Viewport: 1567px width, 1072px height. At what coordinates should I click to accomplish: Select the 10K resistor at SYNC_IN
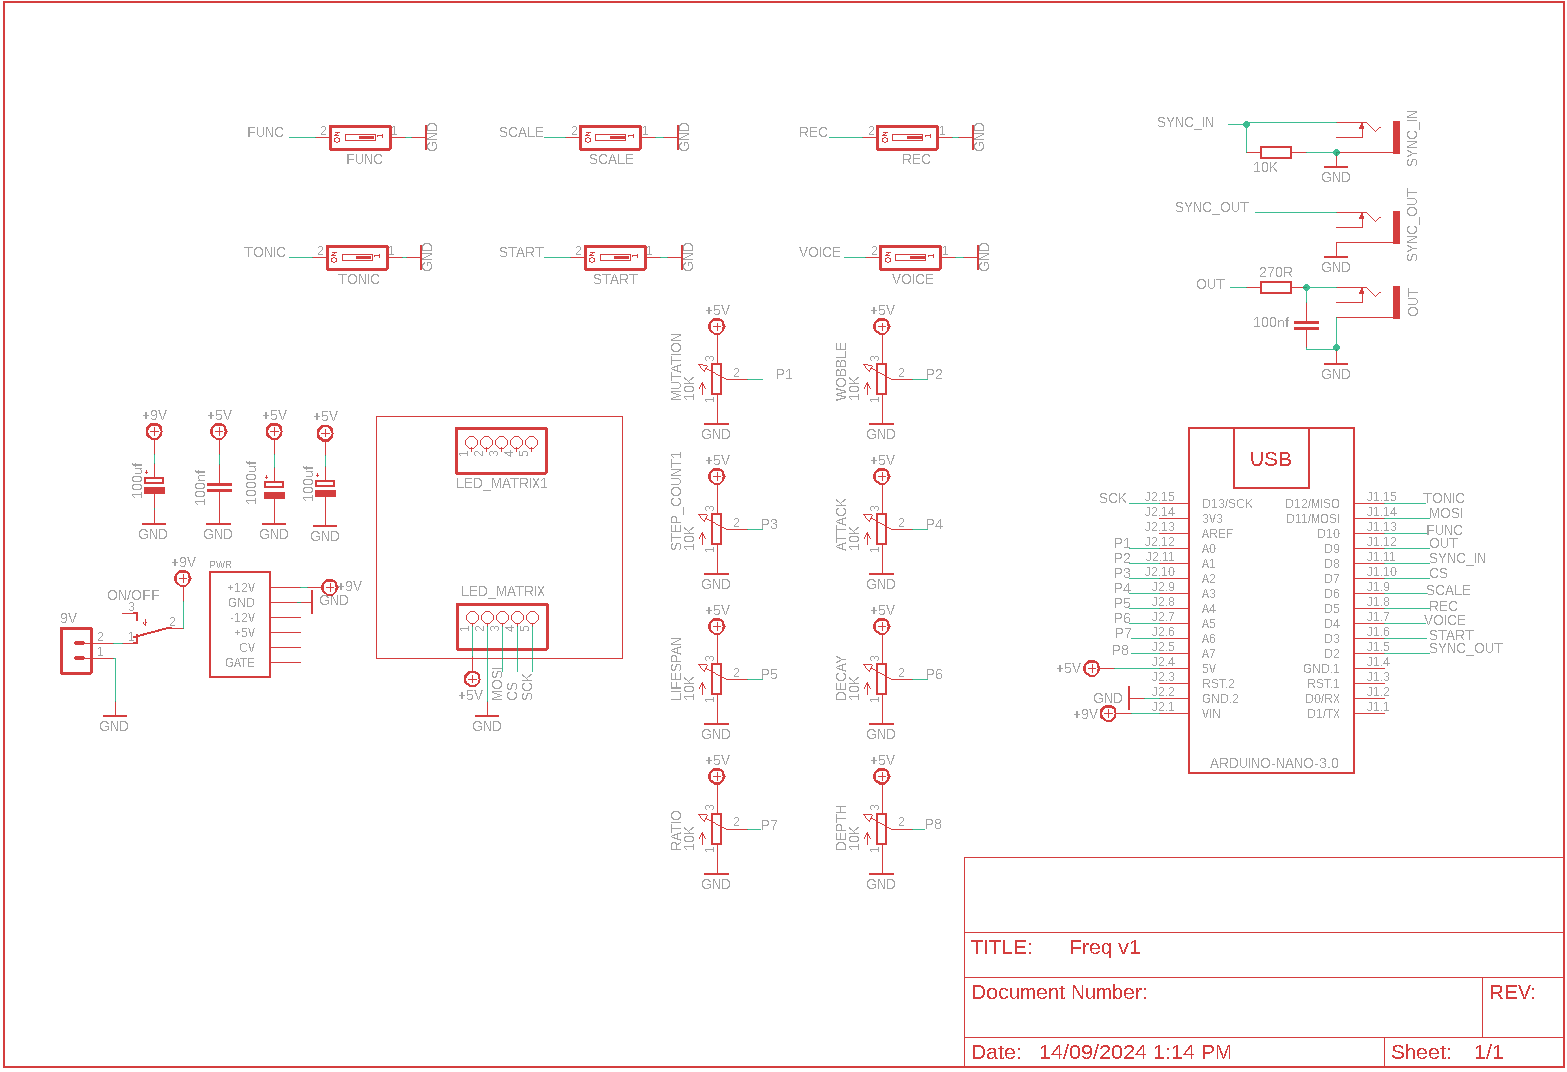1276,152
